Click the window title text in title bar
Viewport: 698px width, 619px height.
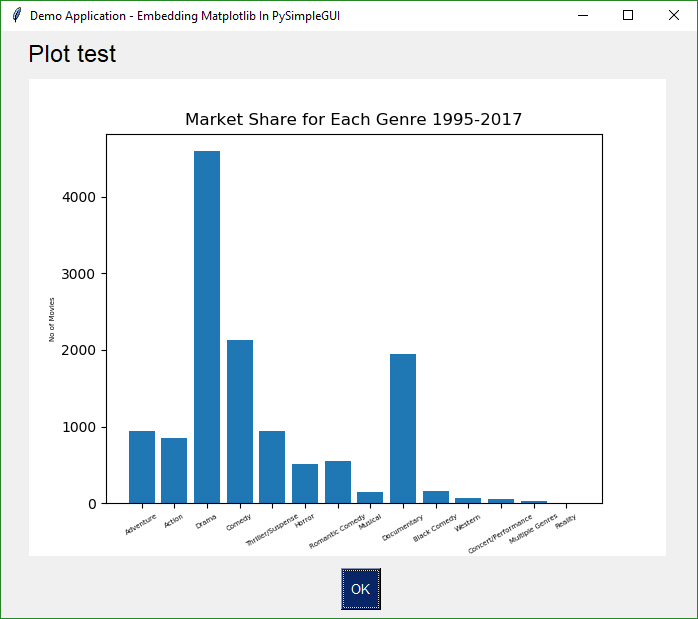(185, 16)
